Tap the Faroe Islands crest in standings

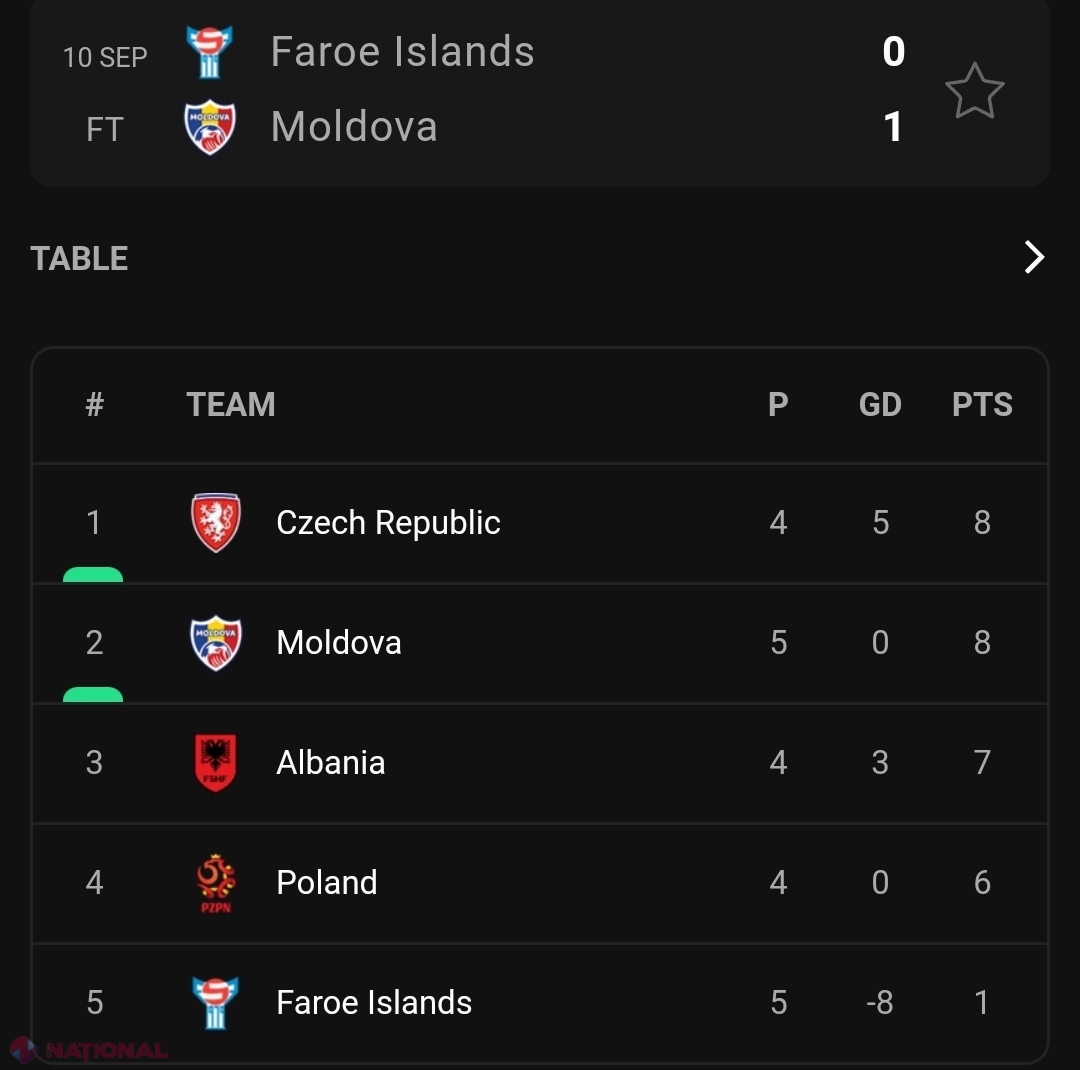pyautogui.click(x=216, y=1002)
